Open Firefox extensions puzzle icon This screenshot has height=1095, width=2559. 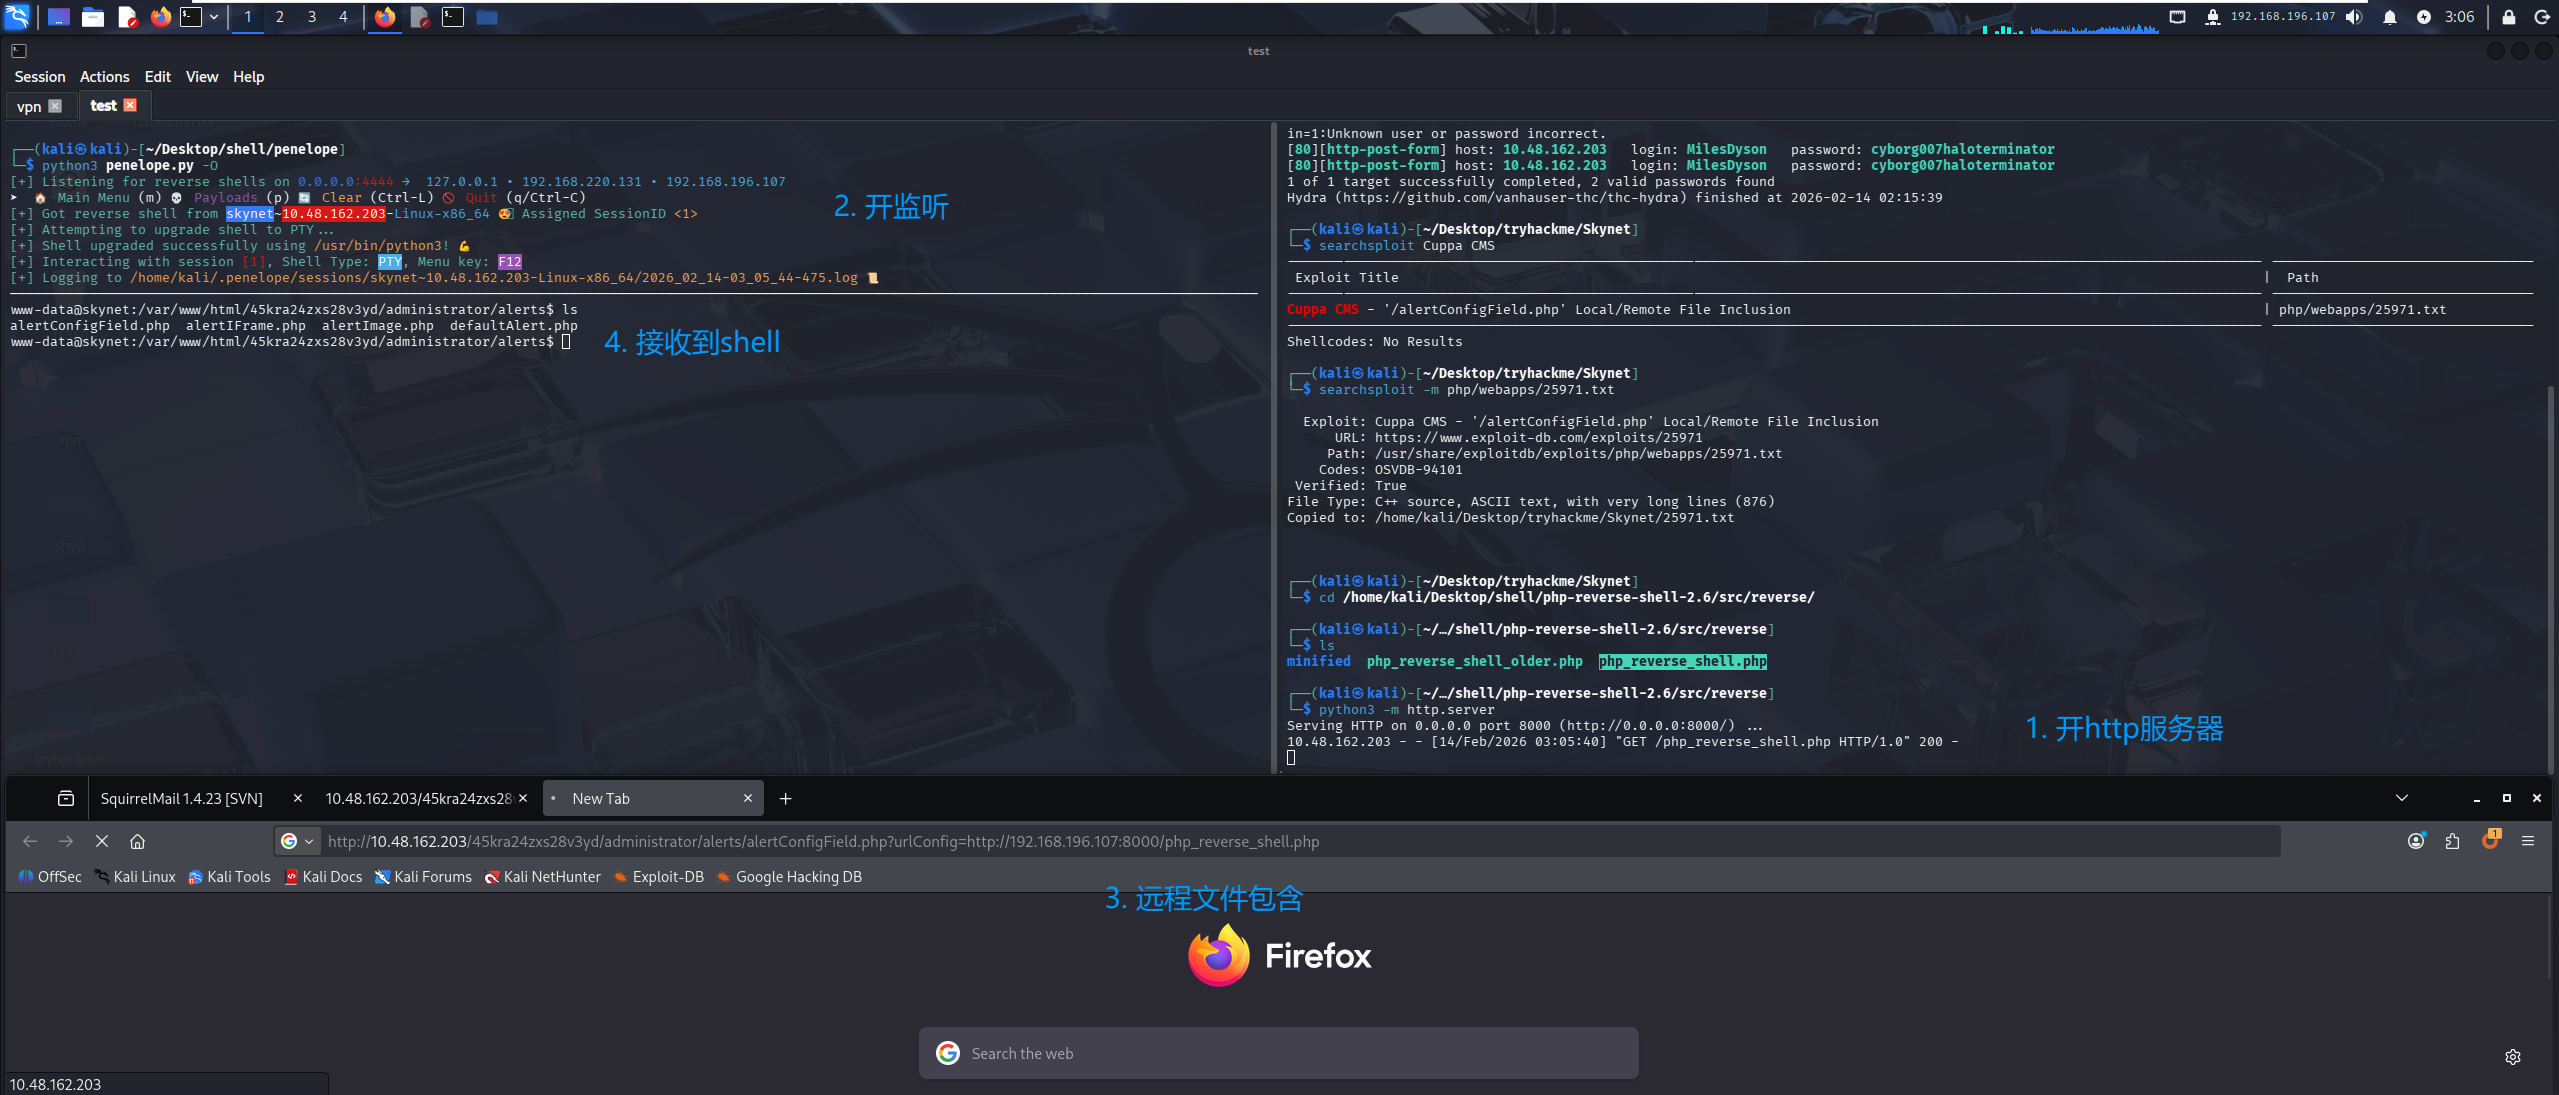pos(2452,841)
